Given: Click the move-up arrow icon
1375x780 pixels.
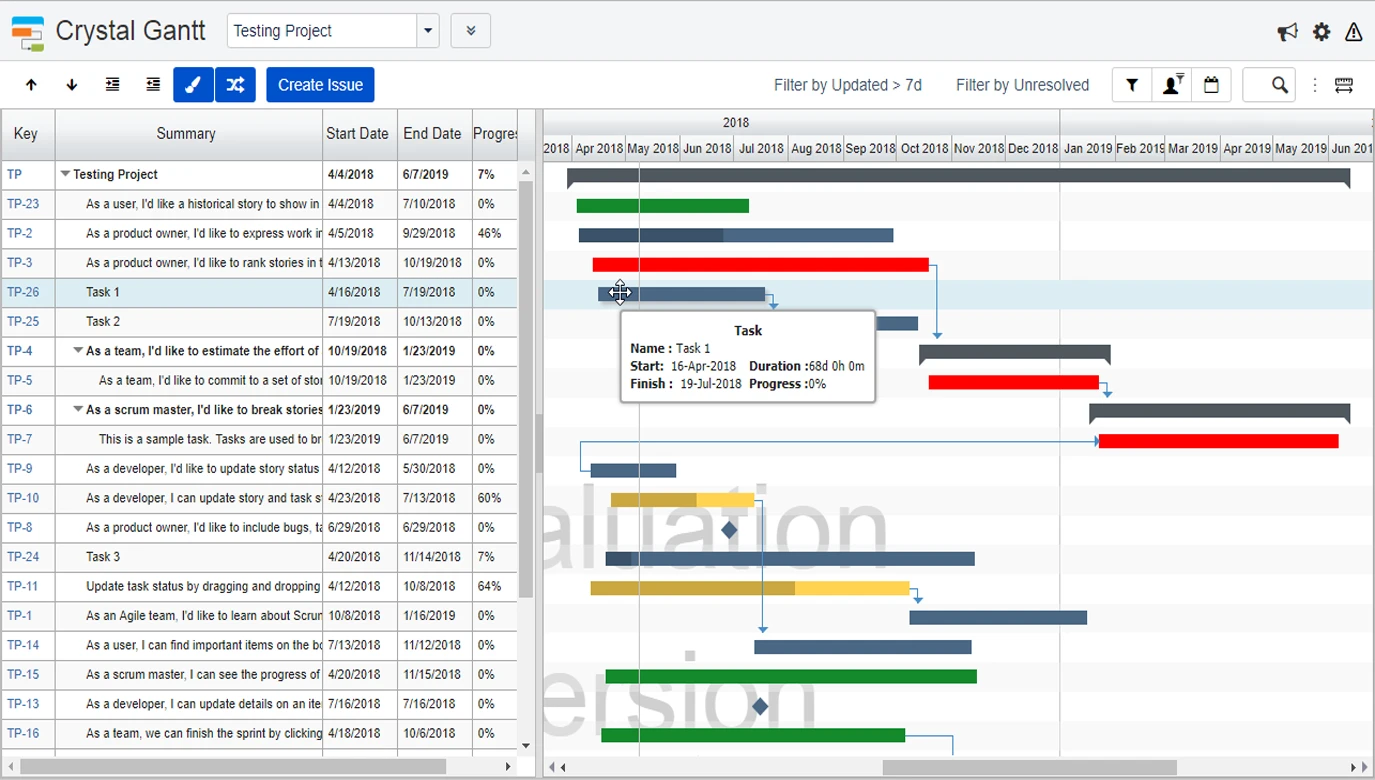Looking at the screenshot, I should point(31,85).
